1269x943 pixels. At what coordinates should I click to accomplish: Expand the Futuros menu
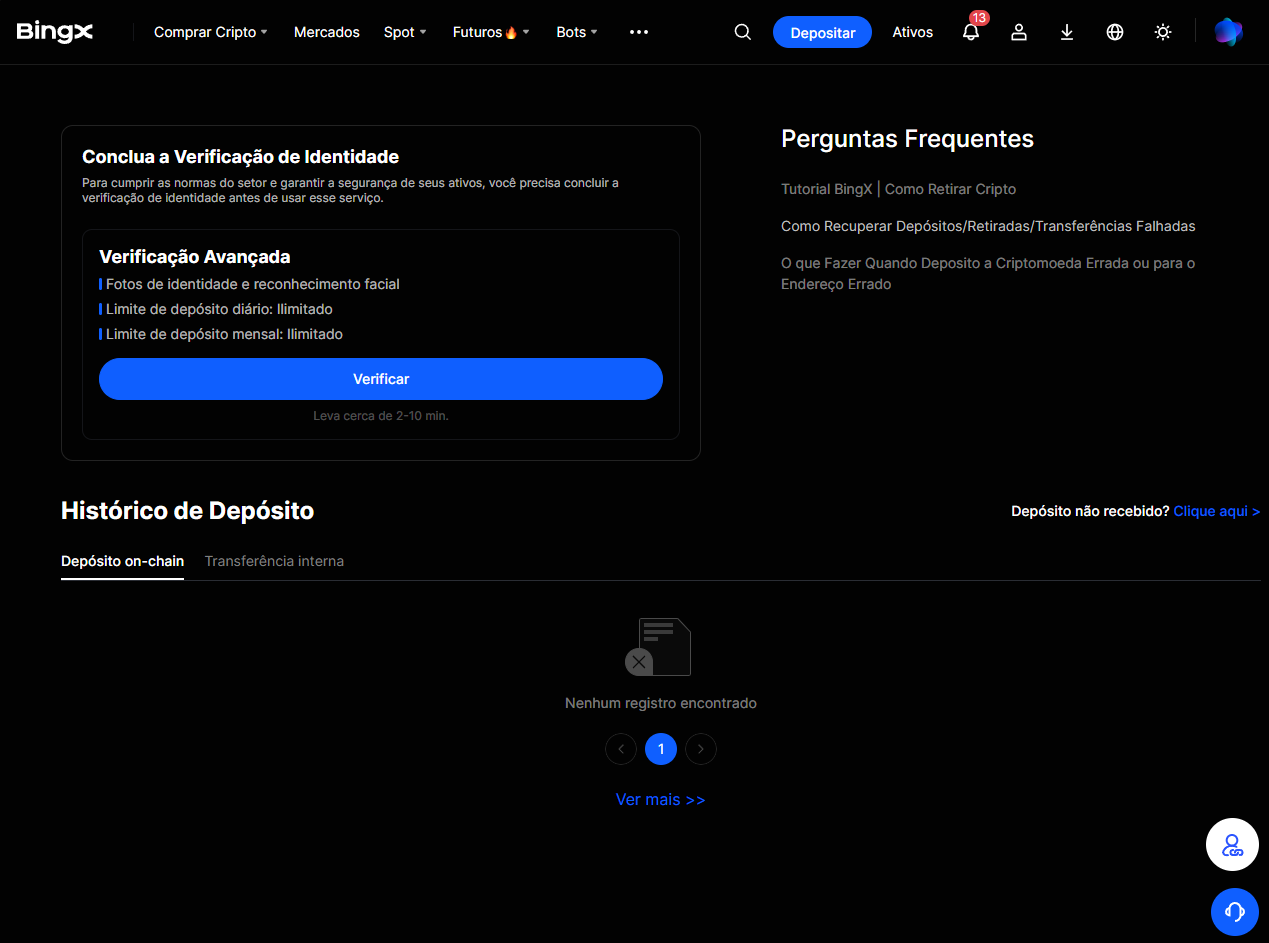[491, 32]
